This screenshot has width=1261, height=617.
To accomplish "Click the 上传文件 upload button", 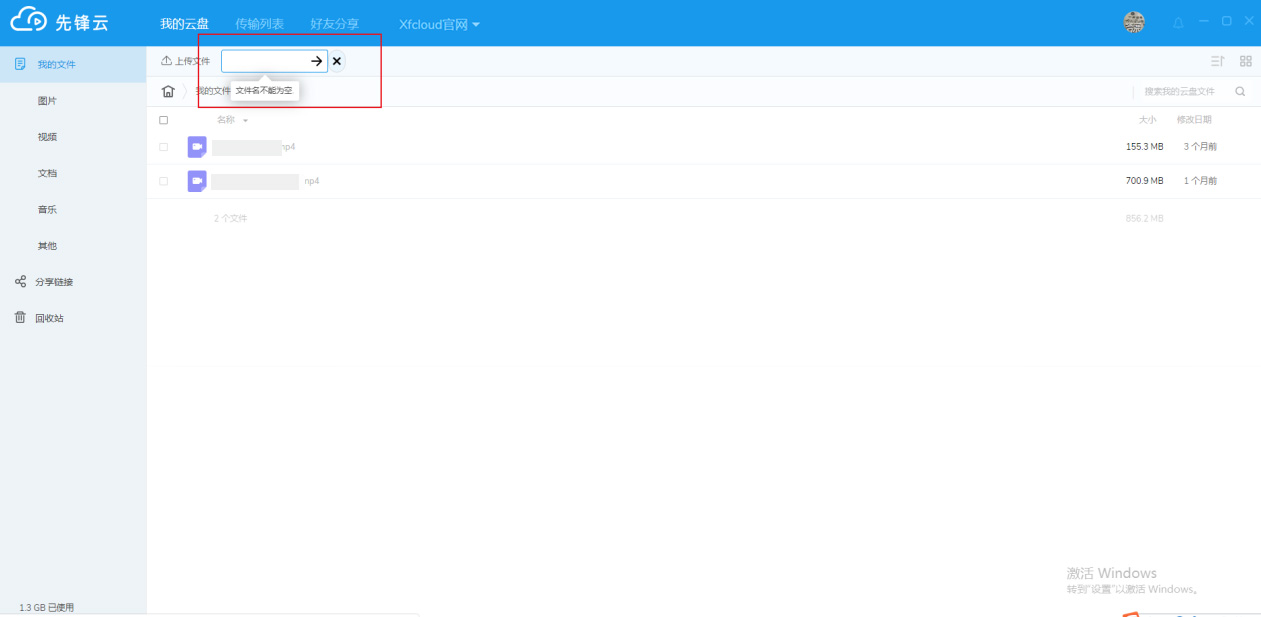I will [186, 61].
